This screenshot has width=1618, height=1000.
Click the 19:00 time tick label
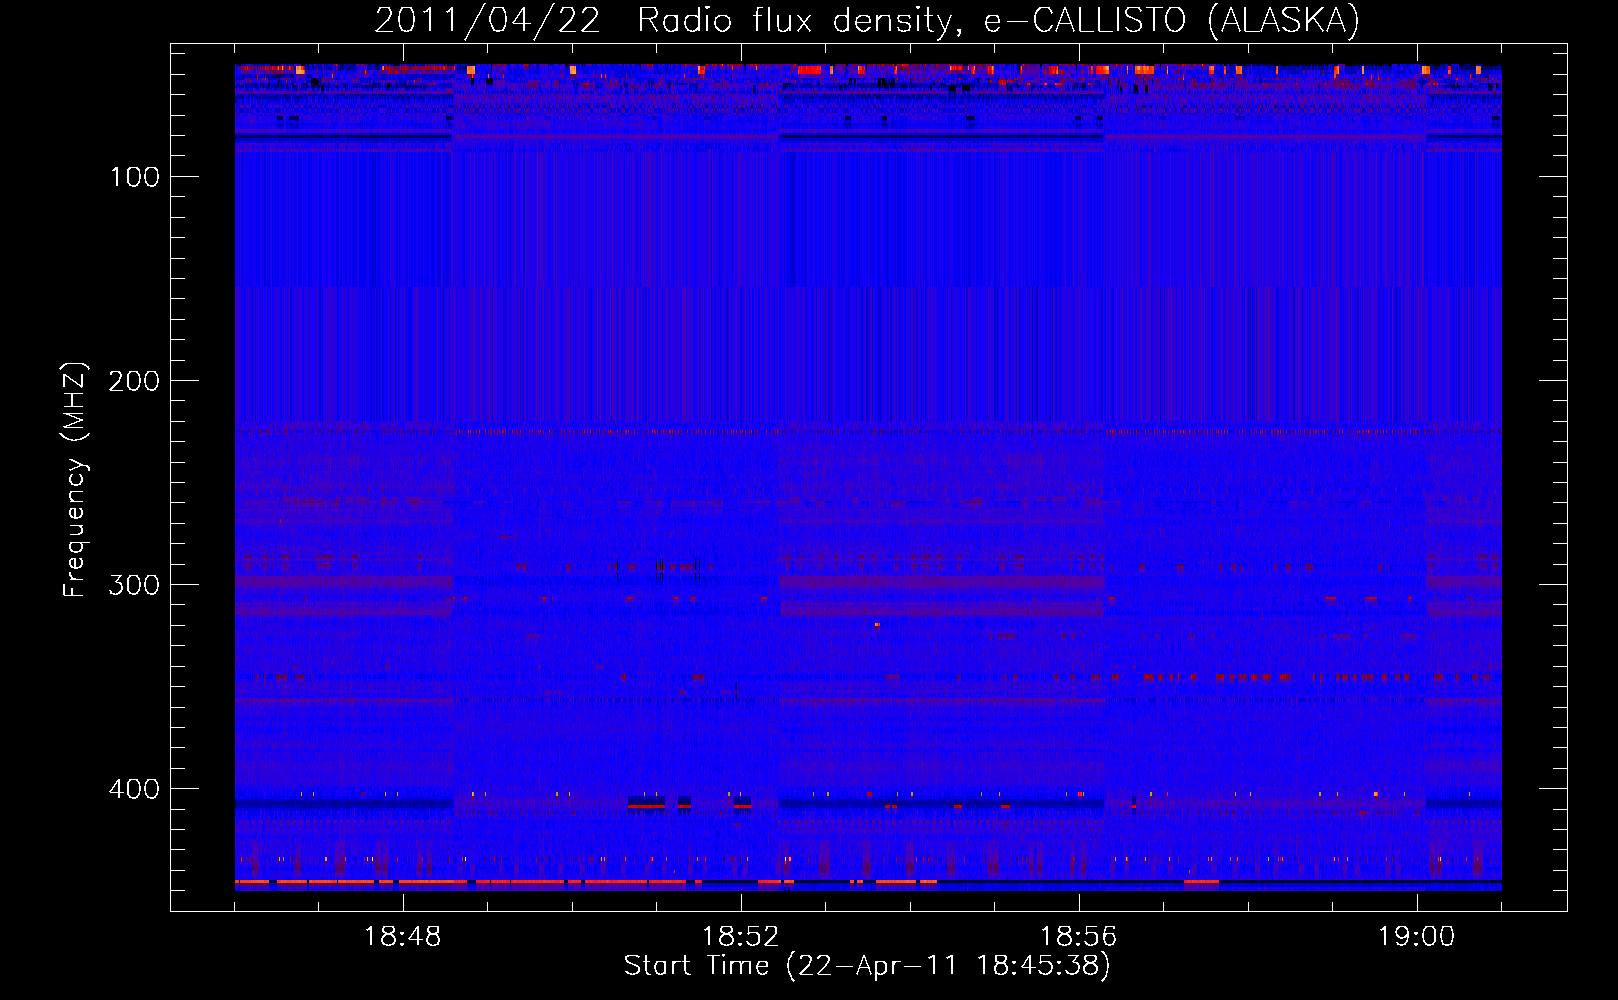coord(1417,937)
